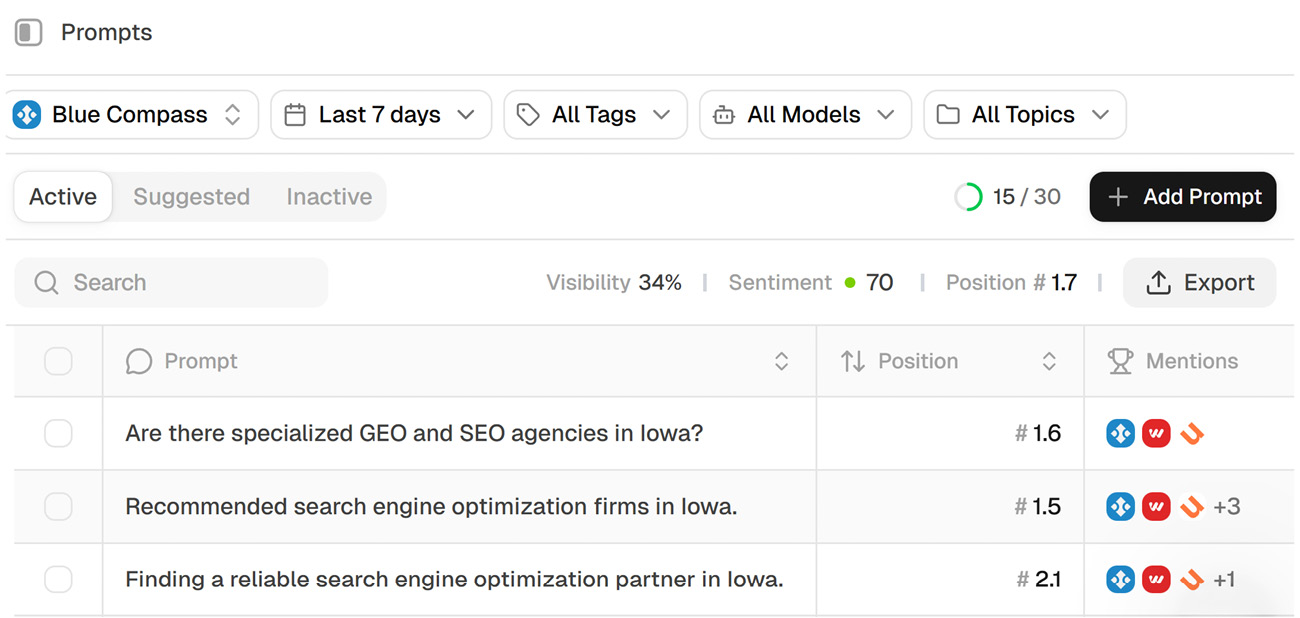
Task: Click the Add Prompt button
Action: (x=1182, y=197)
